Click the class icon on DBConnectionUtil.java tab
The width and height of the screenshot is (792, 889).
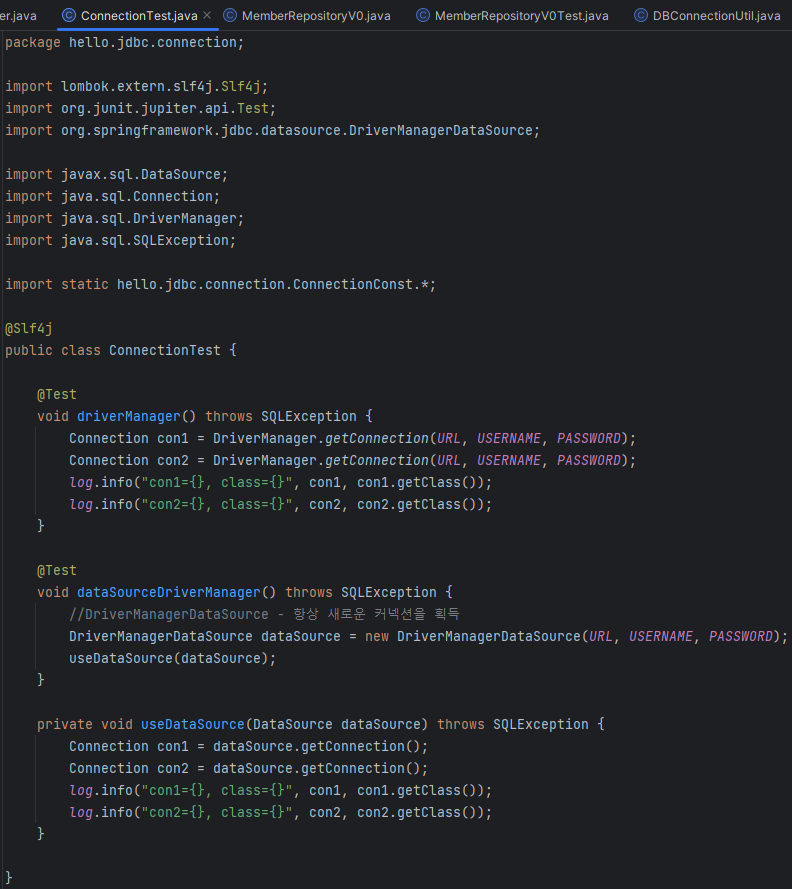(641, 15)
